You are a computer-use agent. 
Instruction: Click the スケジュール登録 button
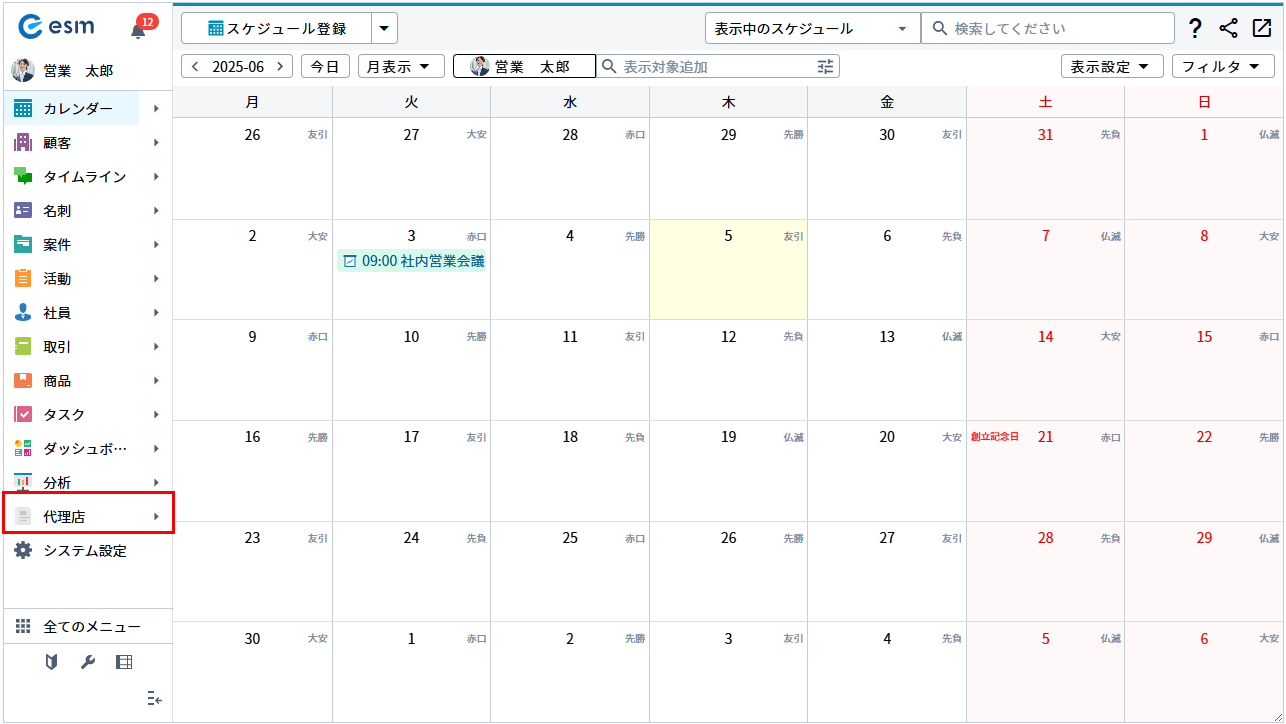tap(277, 29)
